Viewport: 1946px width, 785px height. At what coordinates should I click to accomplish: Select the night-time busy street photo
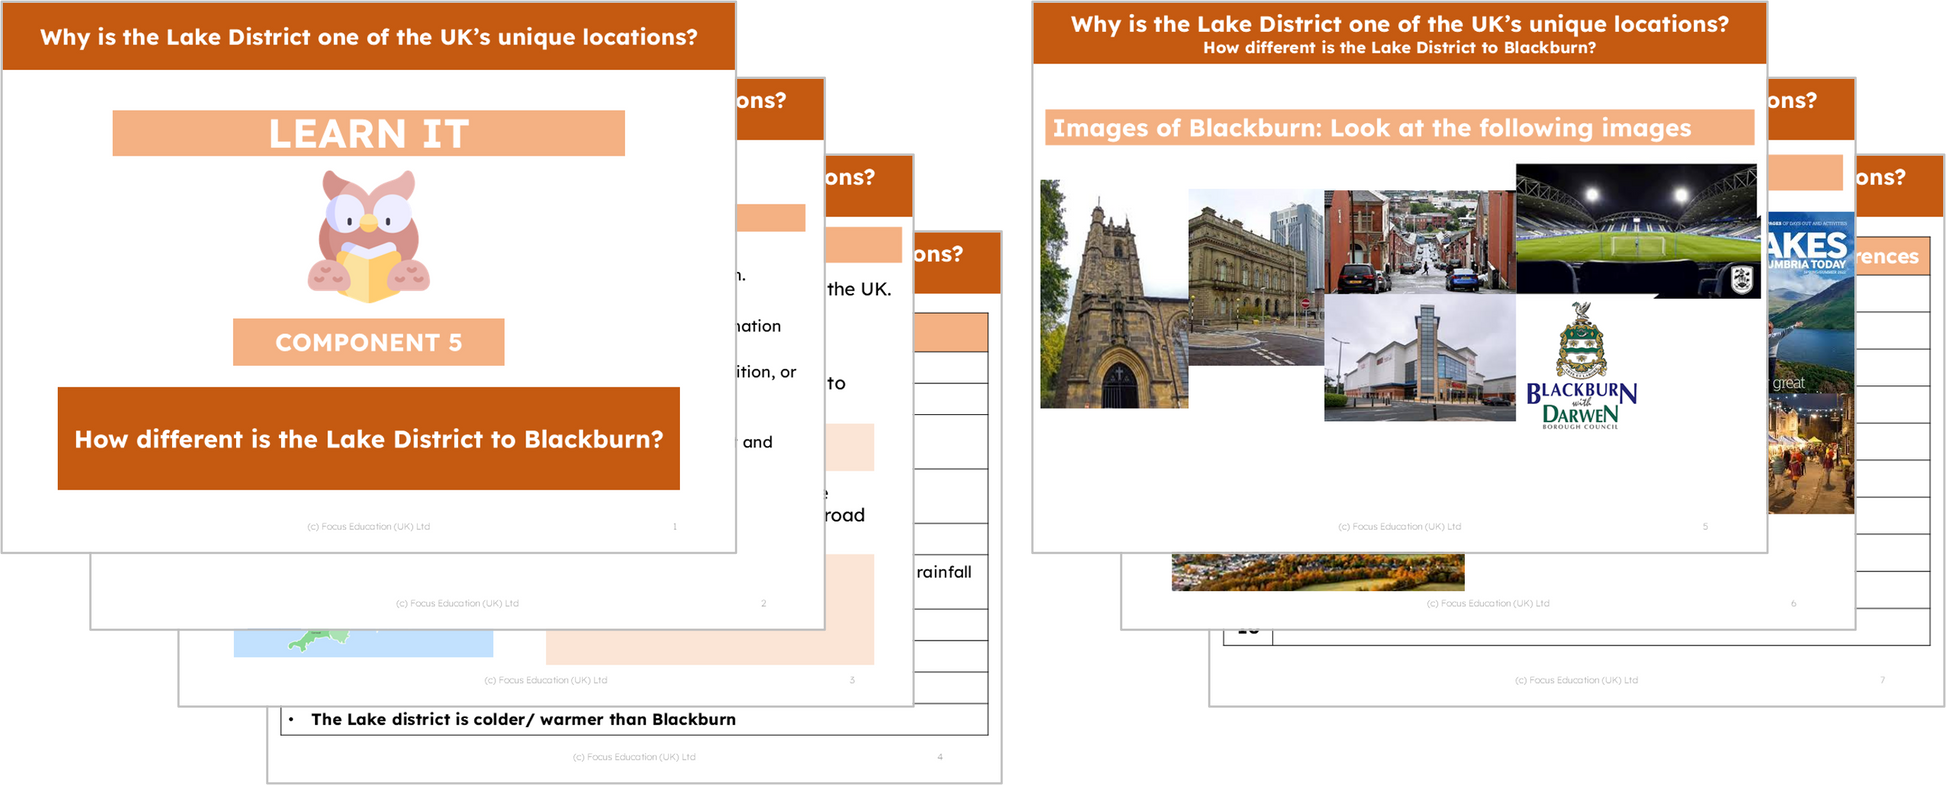tap(1811, 454)
